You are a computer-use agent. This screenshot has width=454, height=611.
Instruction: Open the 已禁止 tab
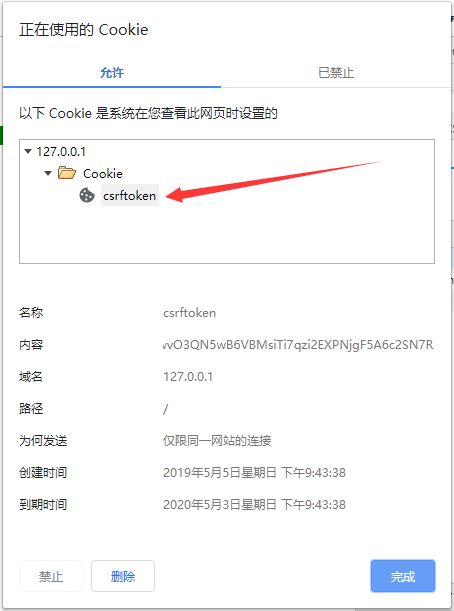tap(336, 72)
